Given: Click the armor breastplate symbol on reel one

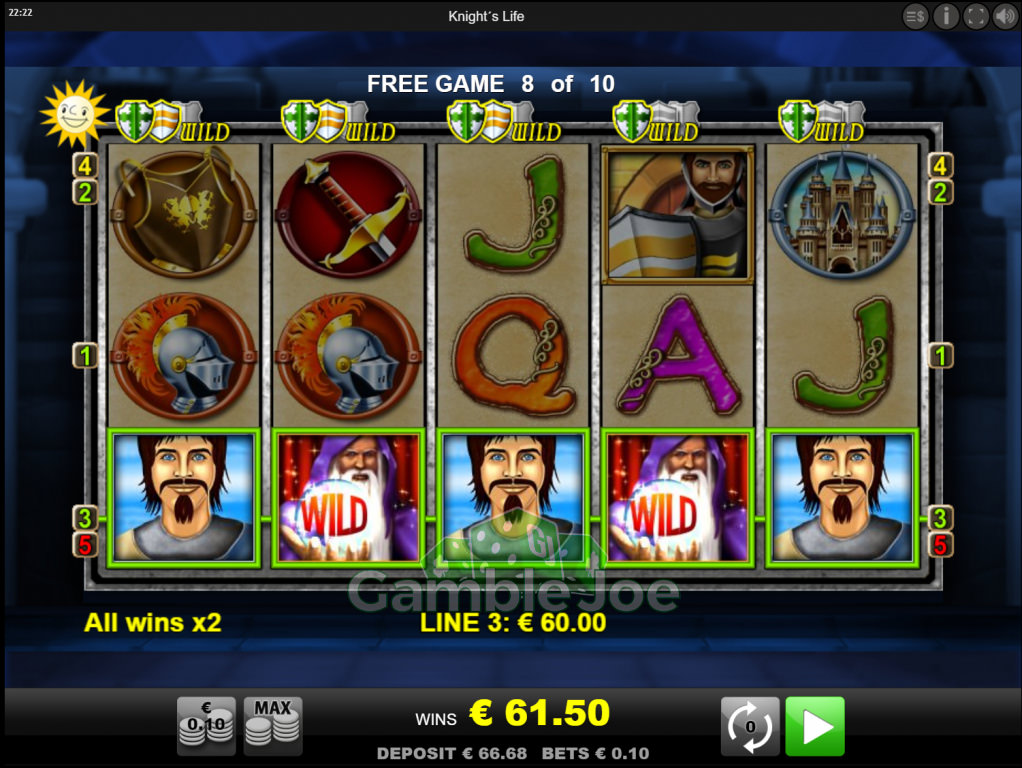Looking at the screenshot, I should pyautogui.click(x=183, y=213).
